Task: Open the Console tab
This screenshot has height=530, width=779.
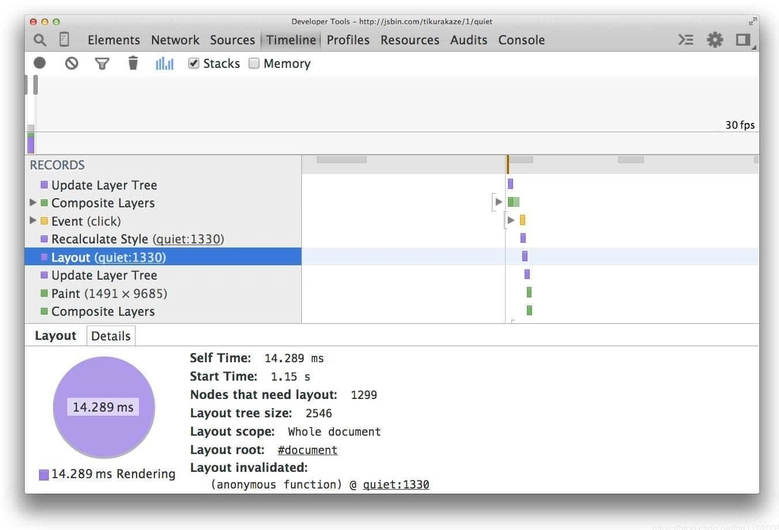Action: point(521,40)
